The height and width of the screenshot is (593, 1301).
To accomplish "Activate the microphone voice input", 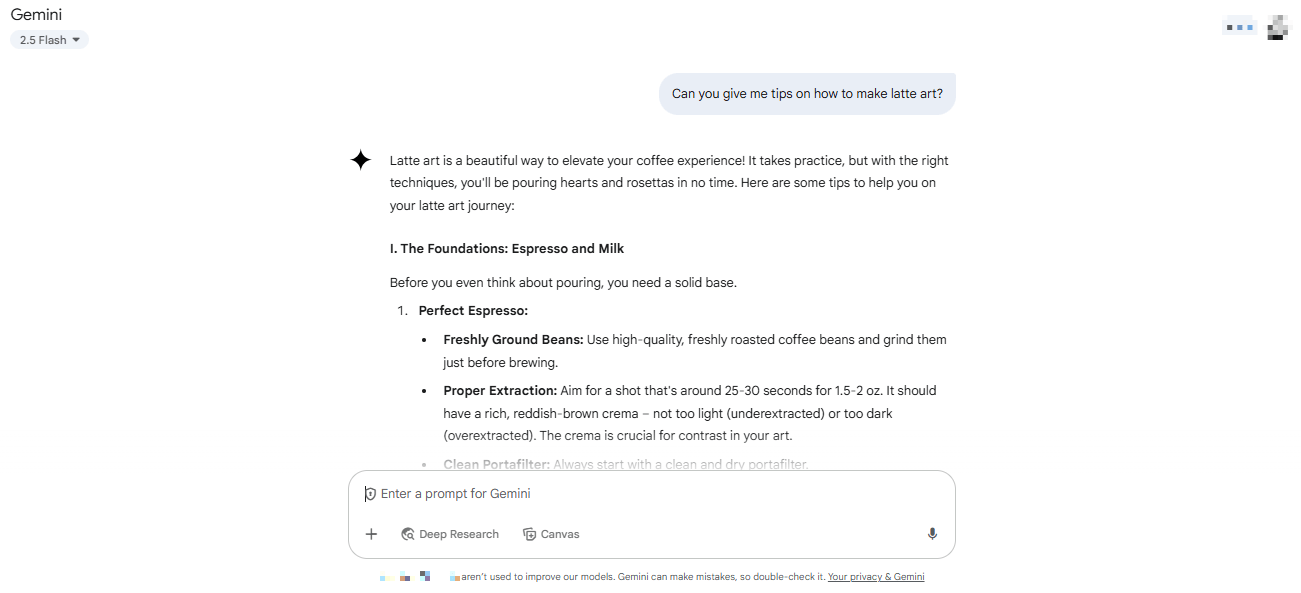I will (932, 534).
